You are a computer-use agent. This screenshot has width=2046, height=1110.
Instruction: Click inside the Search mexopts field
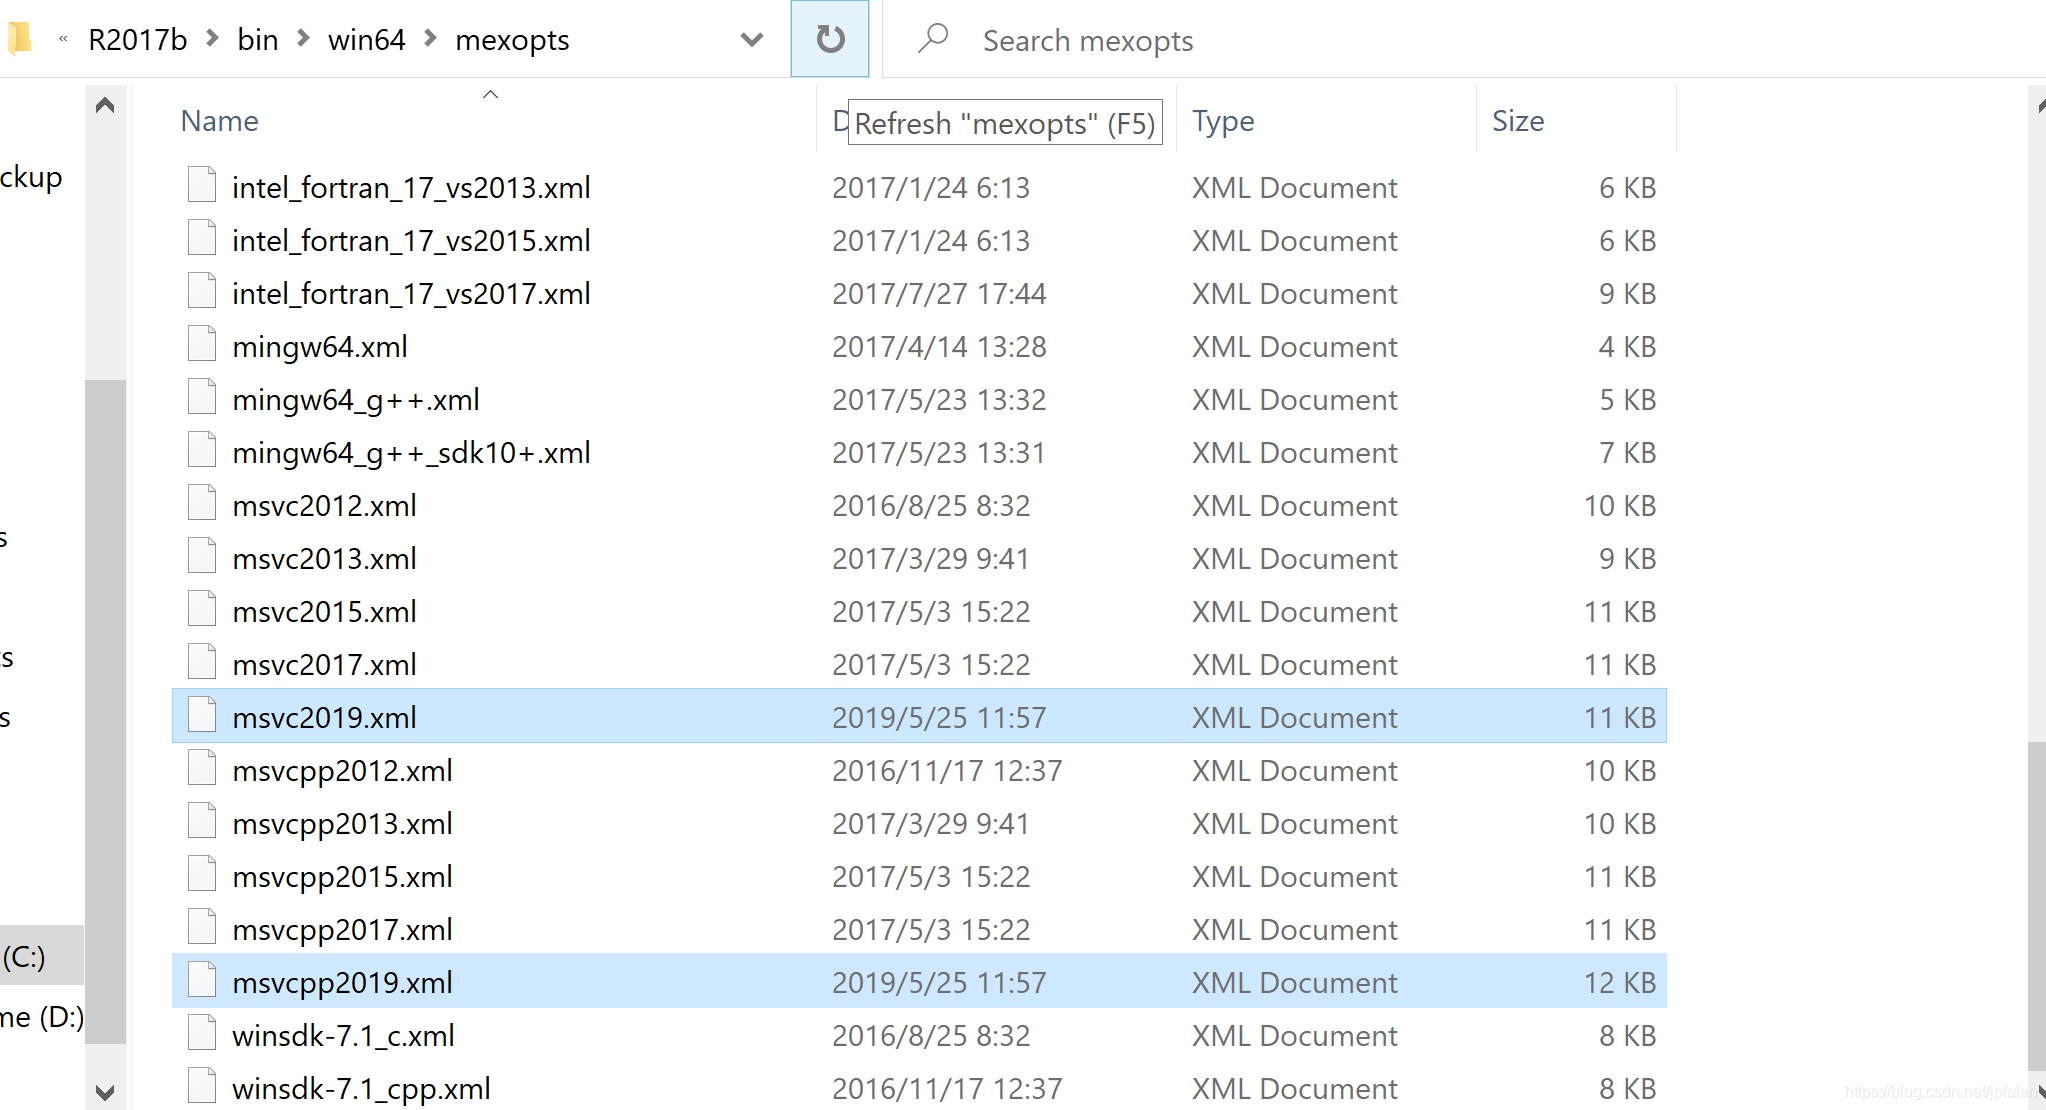[1088, 40]
